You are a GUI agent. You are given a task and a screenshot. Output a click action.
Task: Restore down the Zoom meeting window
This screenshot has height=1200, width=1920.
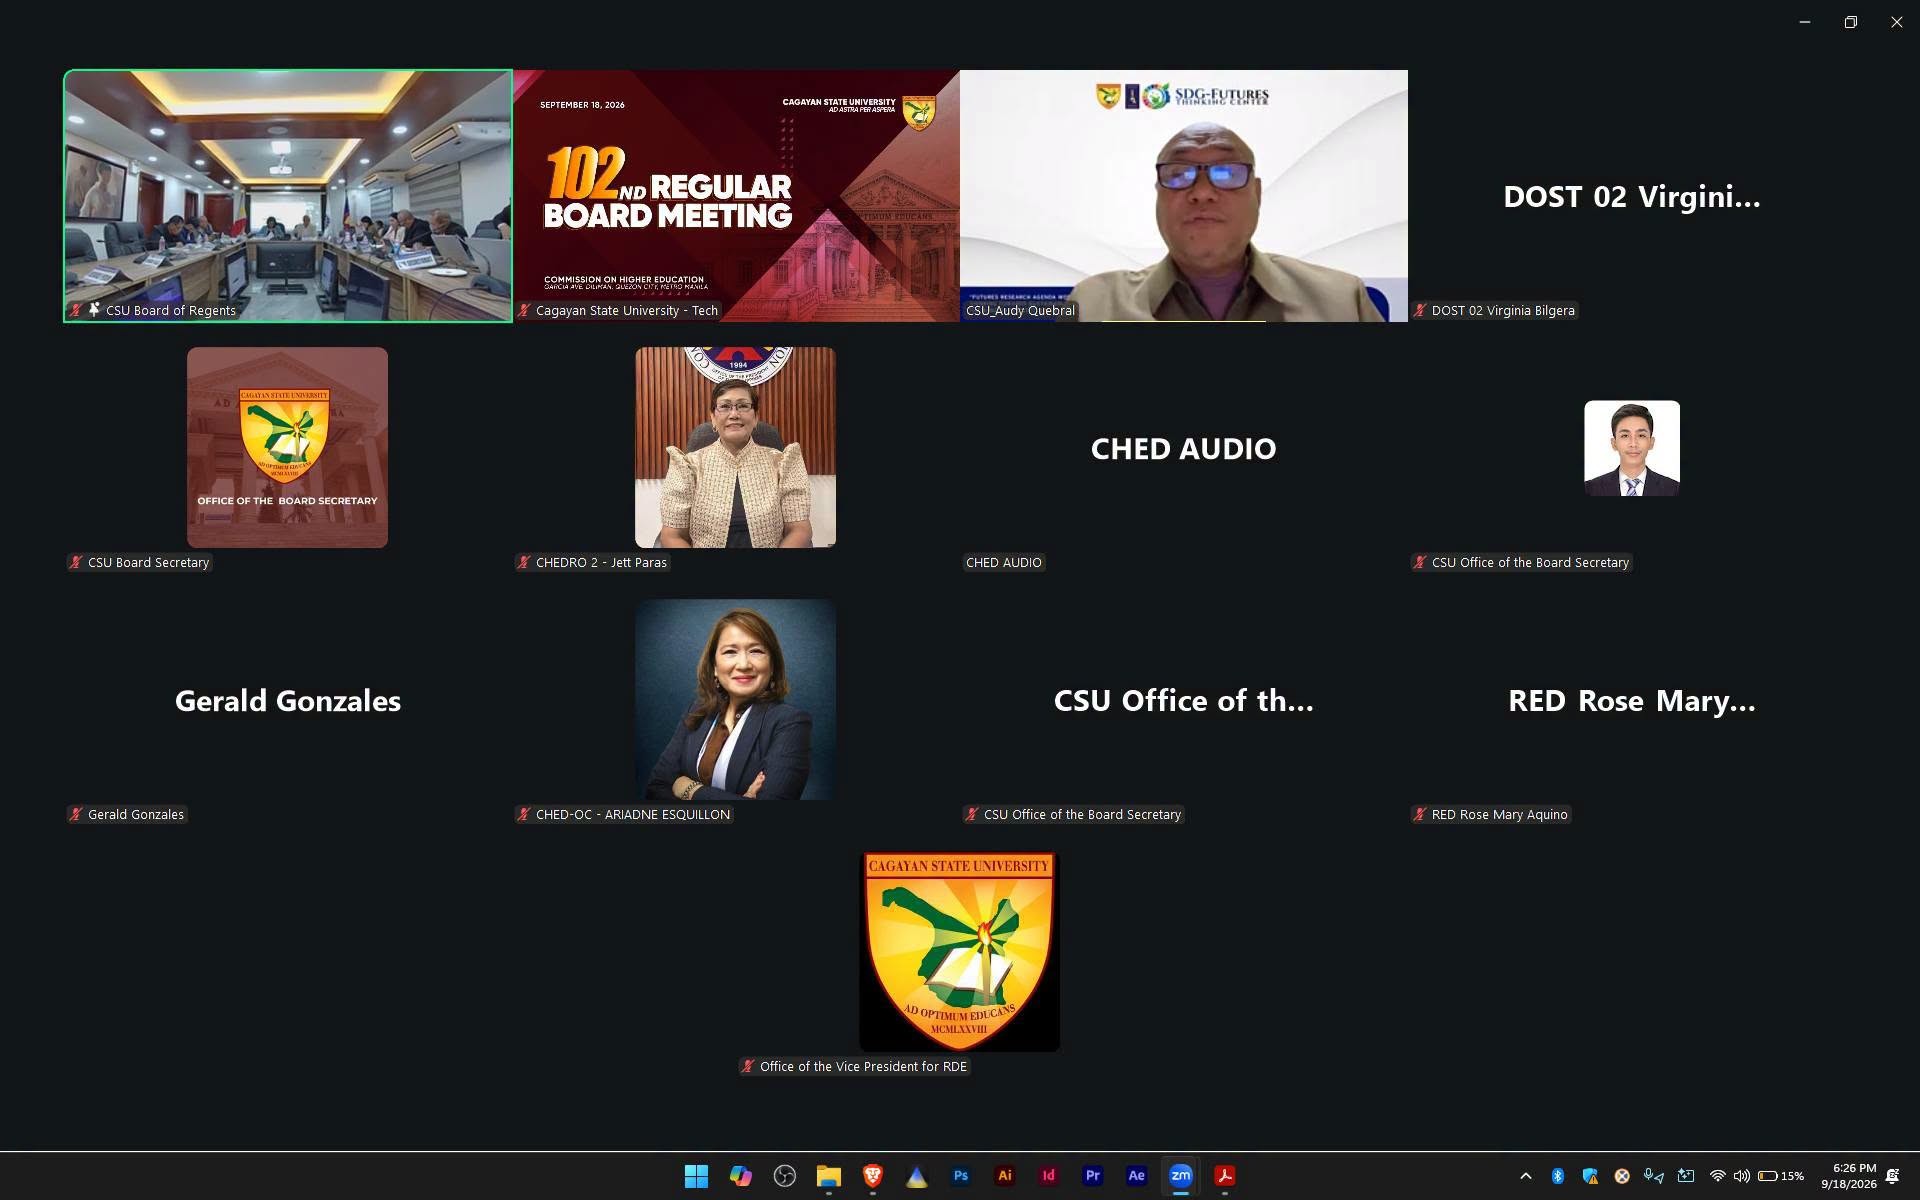[x=1850, y=22]
